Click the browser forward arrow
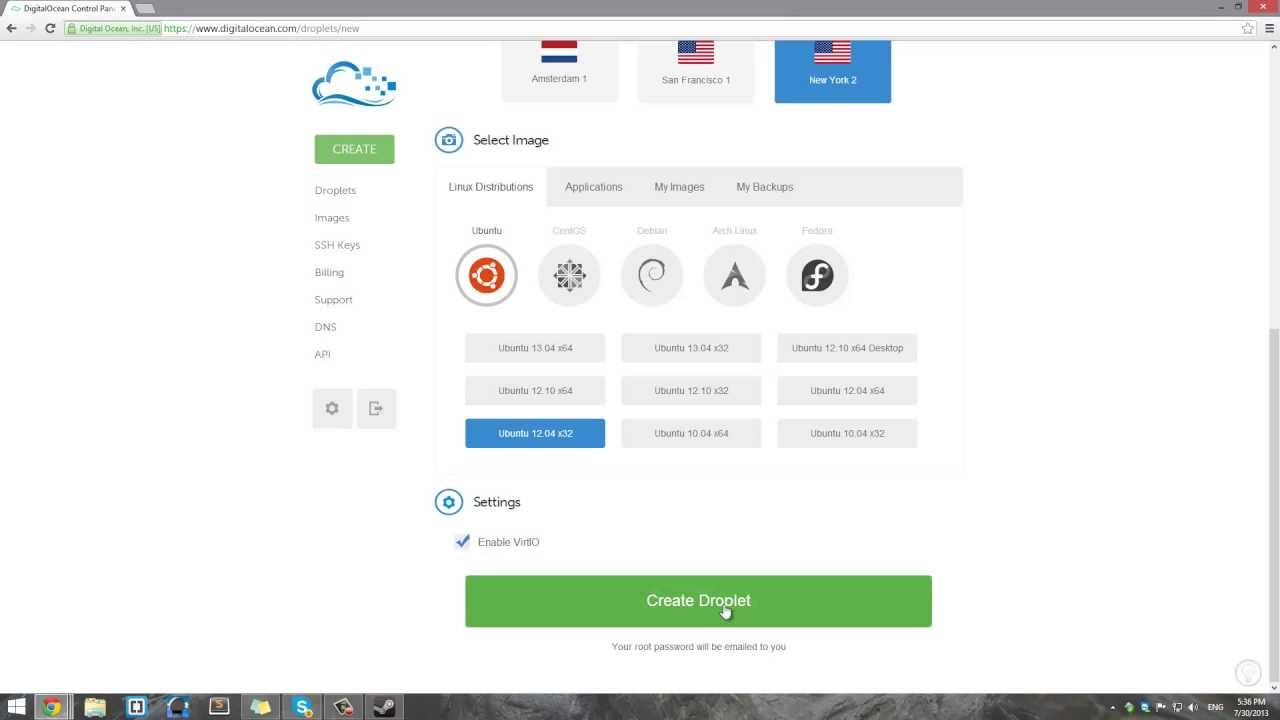The height and width of the screenshot is (720, 1280). [30, 28]
